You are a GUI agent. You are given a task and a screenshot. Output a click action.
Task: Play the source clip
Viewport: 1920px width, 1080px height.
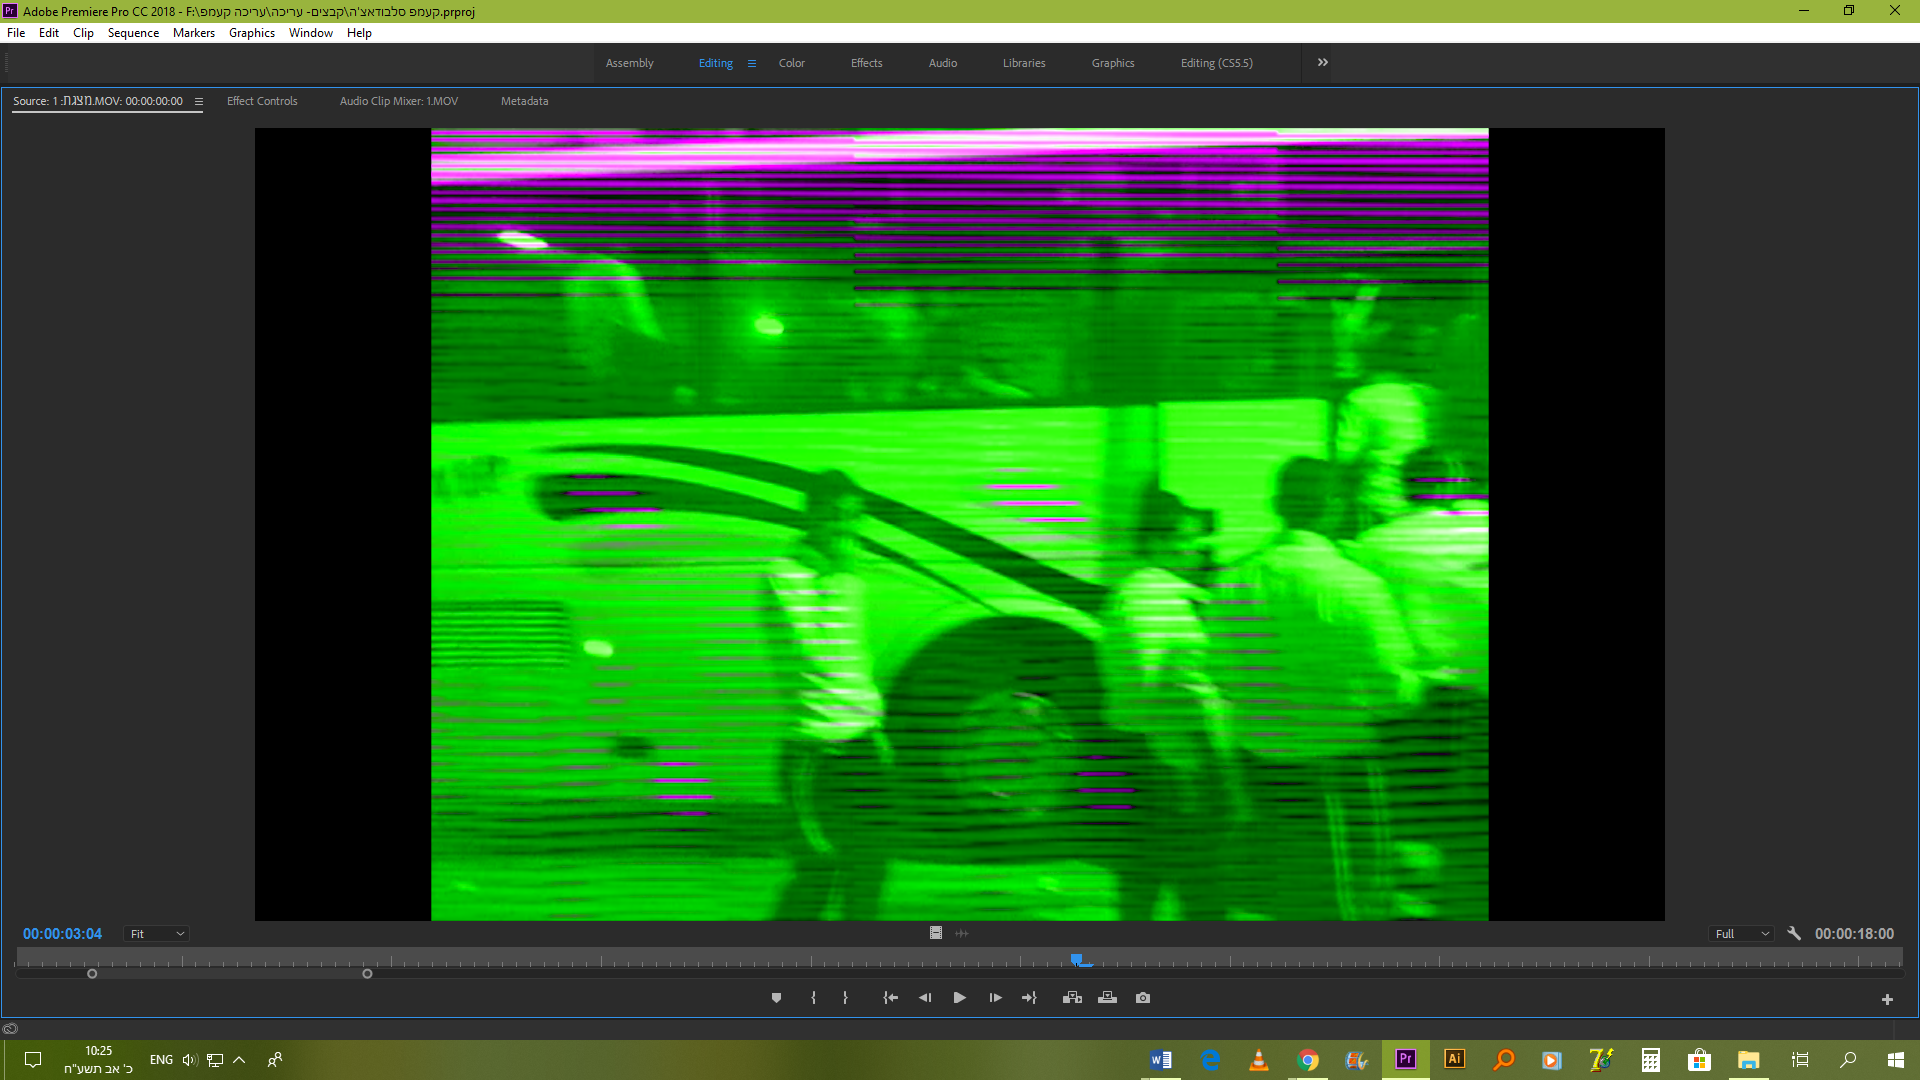(960, 998)
